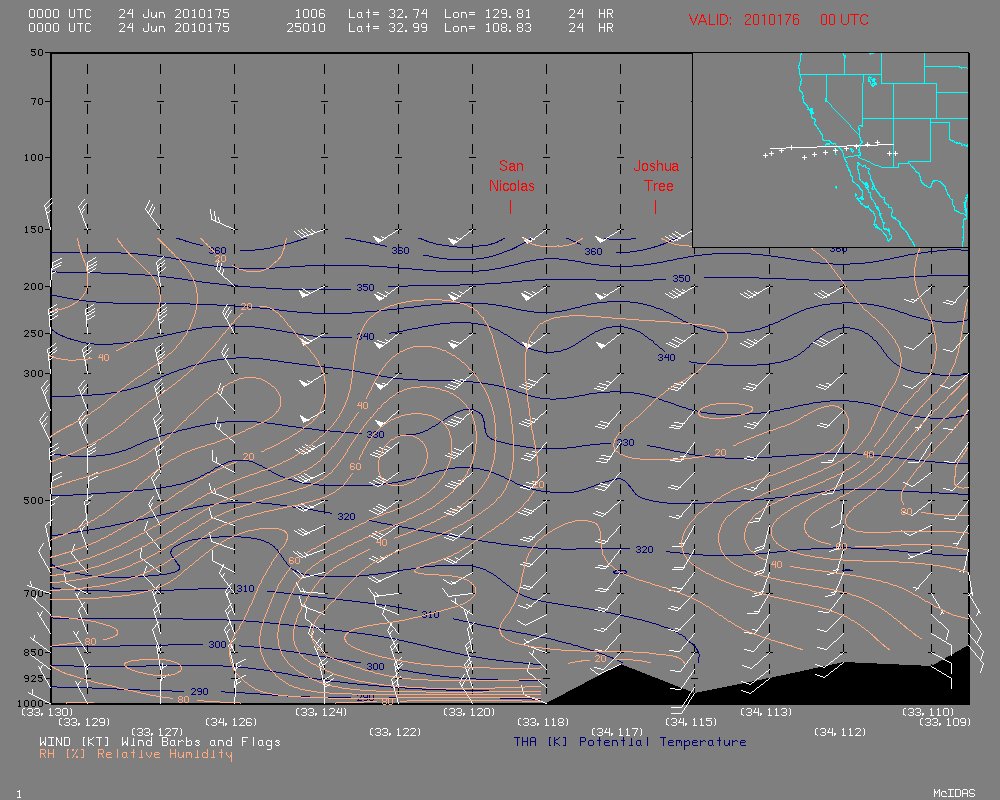Image resolution: width=1000 pixels, height=800 pixels.
Task: Click the 1006 header value
Action: [x=310, y=13]
